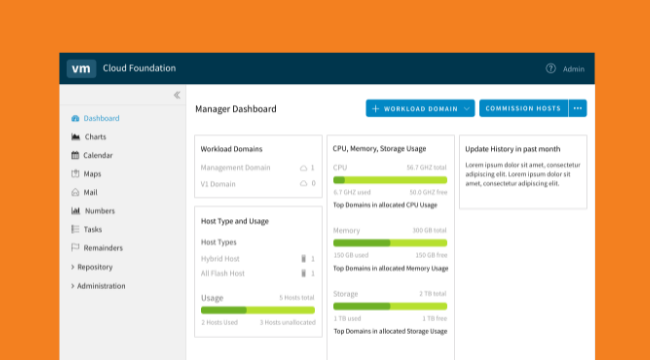Viewport: 650px width, 360px height.
Task: Click host icon beside All Flash Host
Action: point(303,273)
